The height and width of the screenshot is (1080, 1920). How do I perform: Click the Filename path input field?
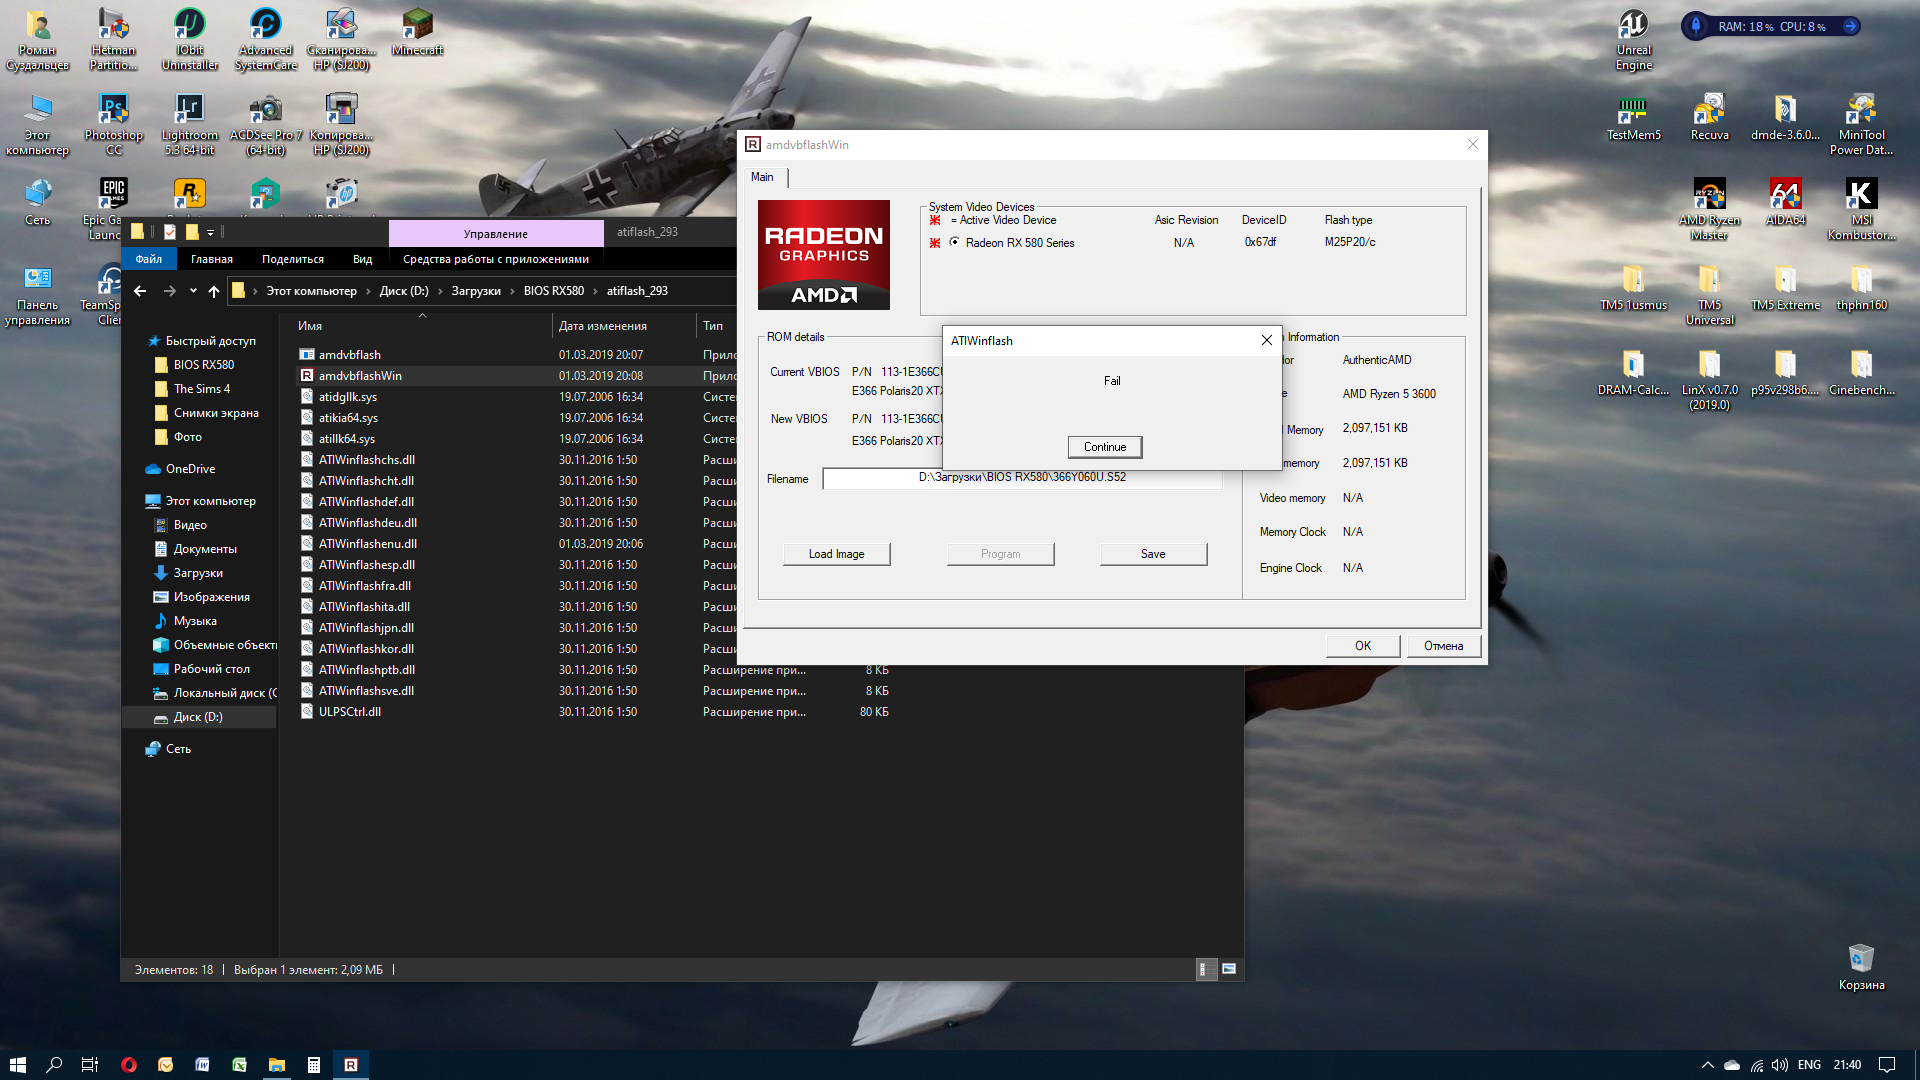point(1021,478)
